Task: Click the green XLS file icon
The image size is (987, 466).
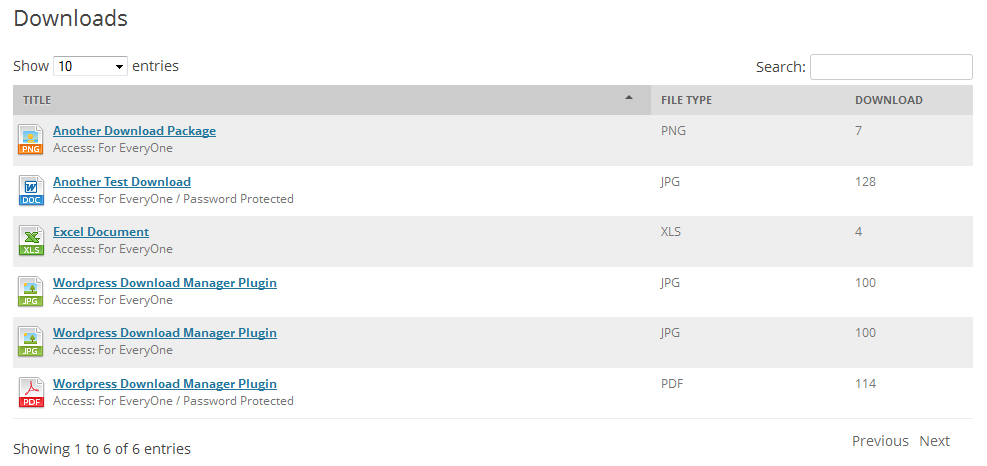Action: (31, 241)
